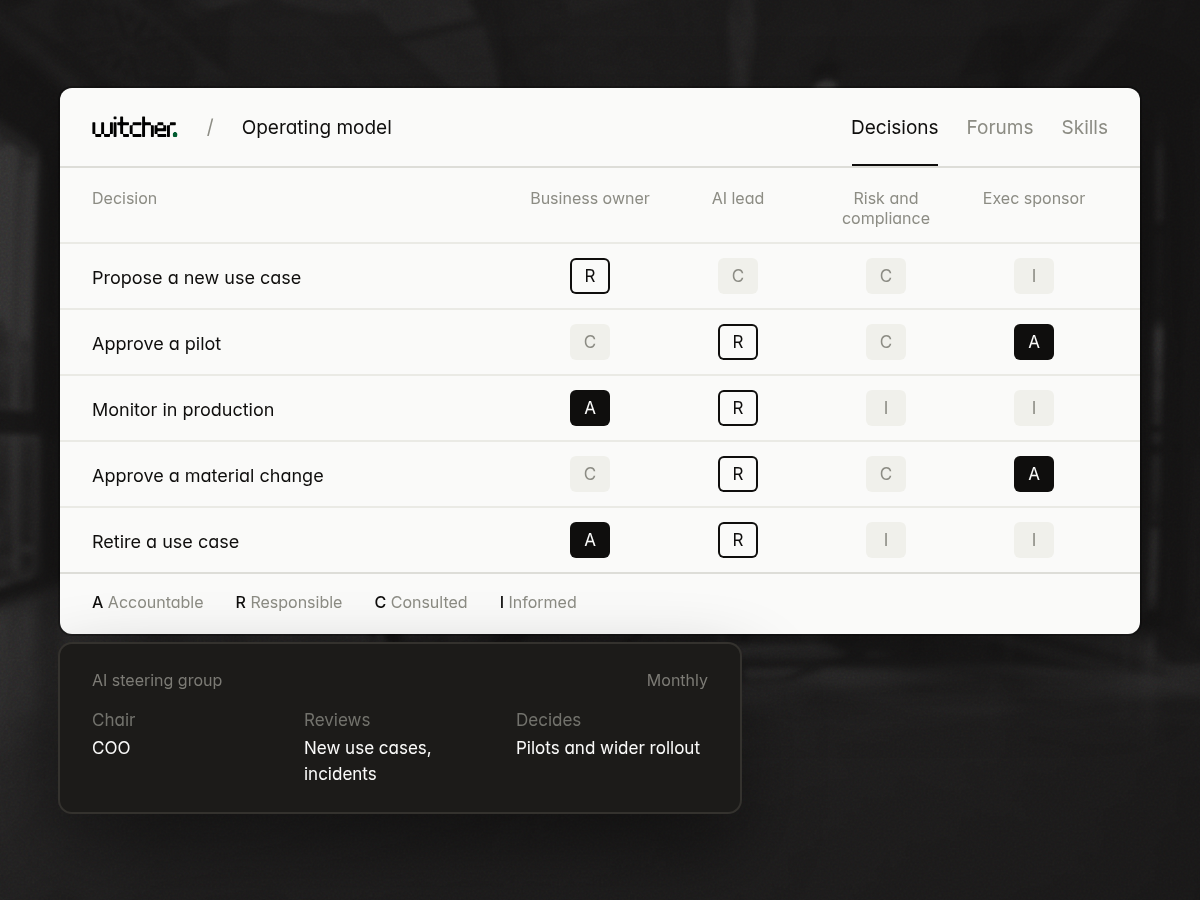This screenshot has width=1200, height=900.
Task: Click the witcher logo
Action: click(135, 127)
